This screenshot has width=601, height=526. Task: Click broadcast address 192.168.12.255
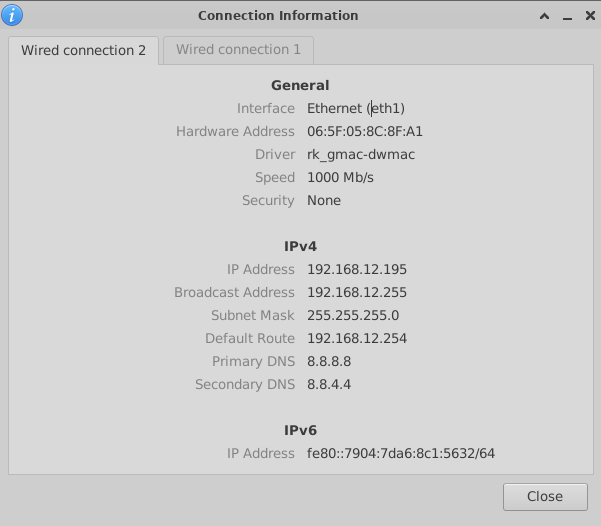pos(356,293)
